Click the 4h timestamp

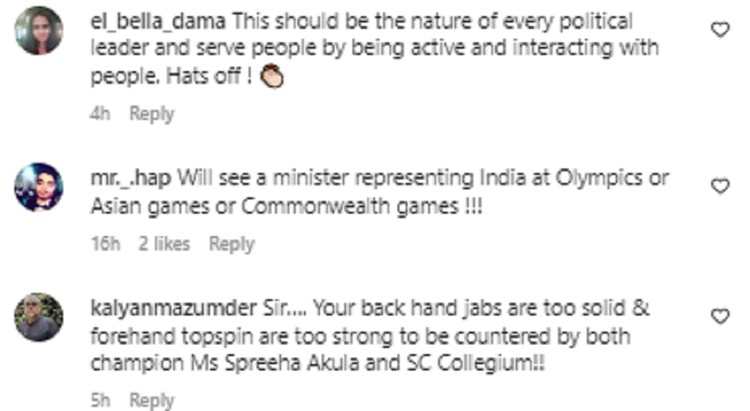click(100, 113)
